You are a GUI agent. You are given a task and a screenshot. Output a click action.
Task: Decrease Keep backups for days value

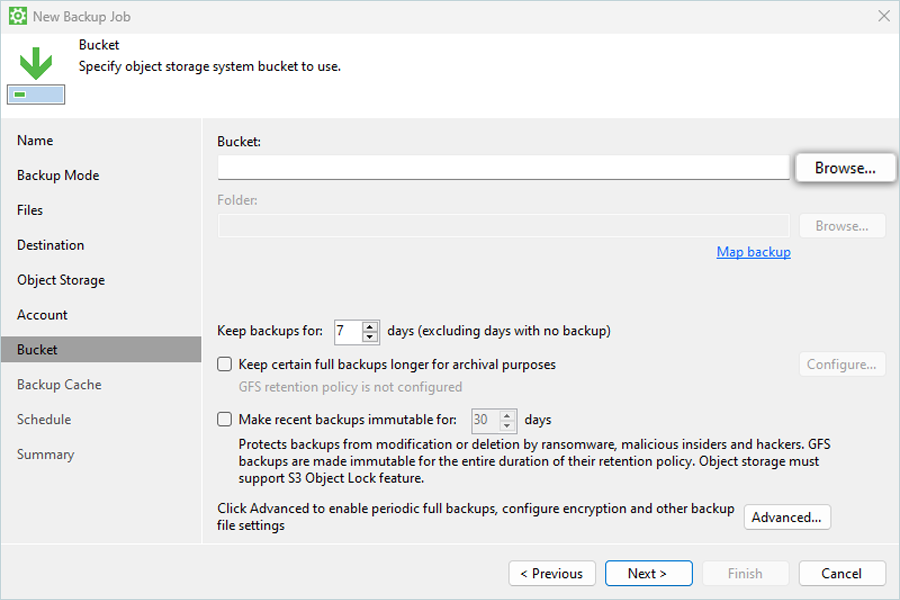pyautogui.click(x=370, y=337)
